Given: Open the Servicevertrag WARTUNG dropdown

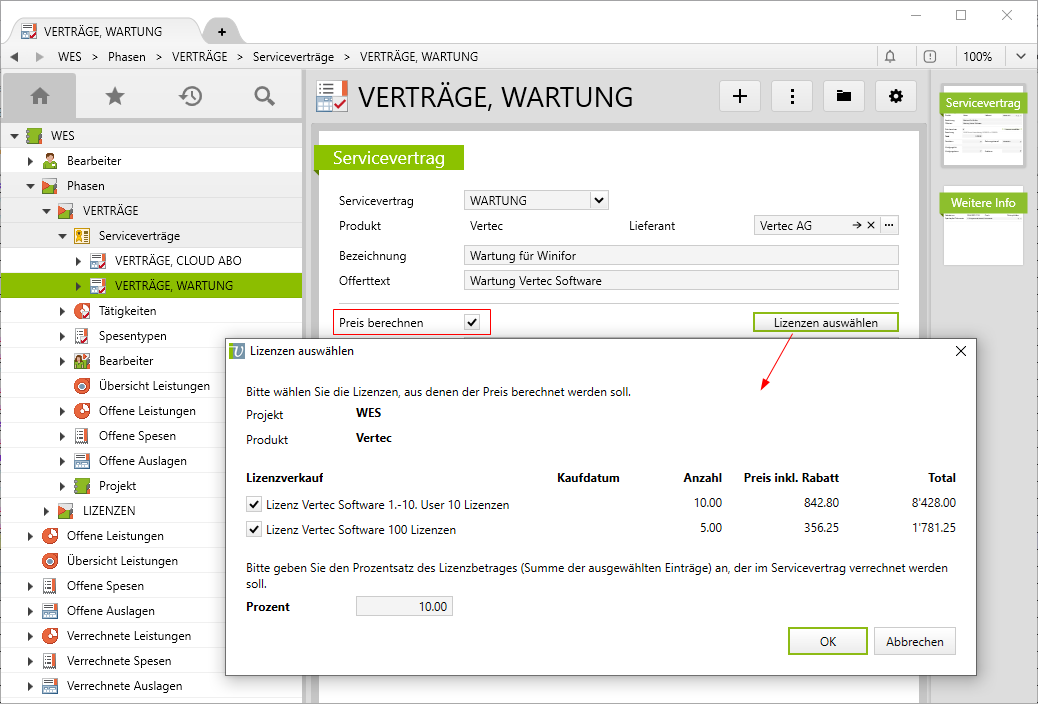Looking at the screenshot, I should 598,200.
